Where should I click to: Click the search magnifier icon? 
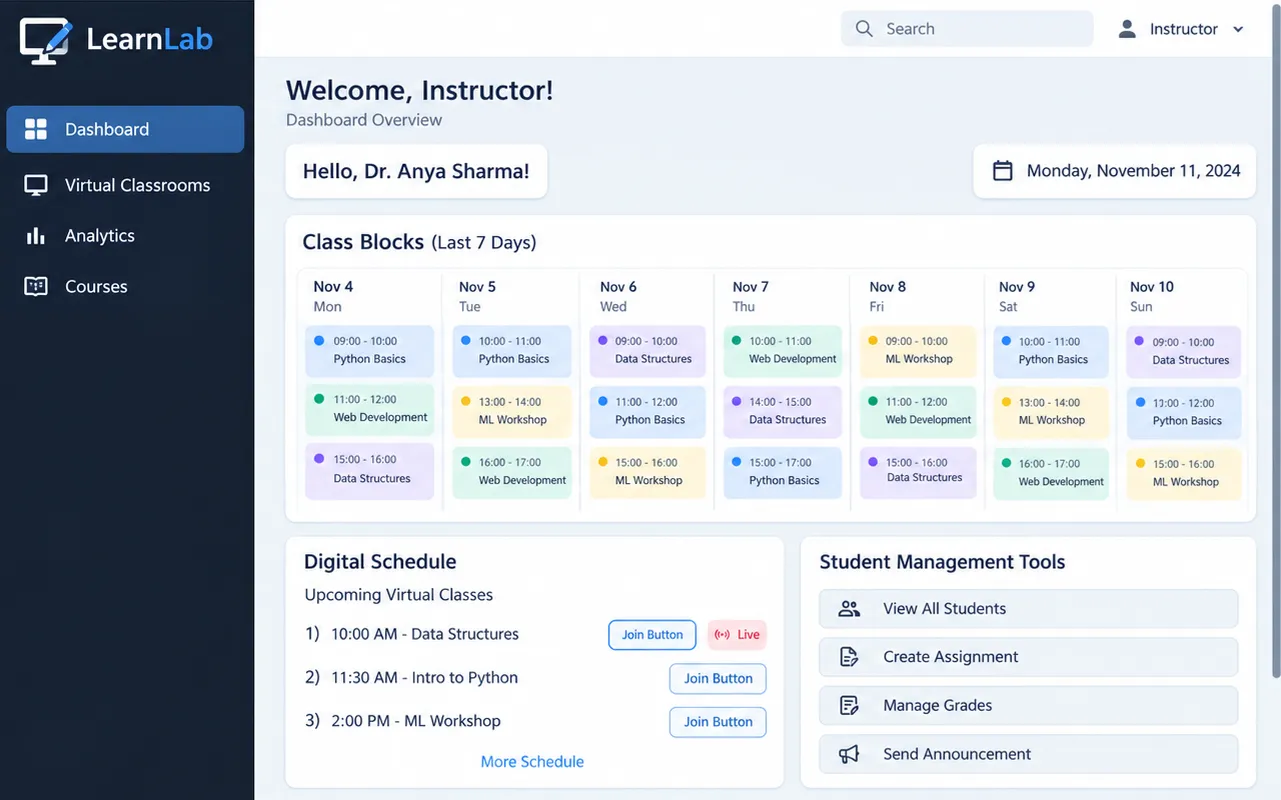pyautogui.click(x=864, y=29)
